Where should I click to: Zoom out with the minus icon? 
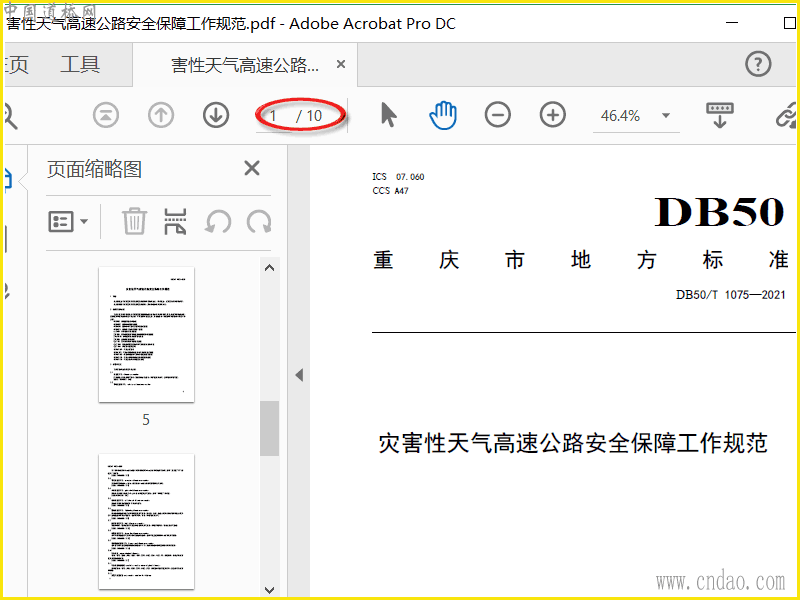pyautogui.click(x=498, y=115)
